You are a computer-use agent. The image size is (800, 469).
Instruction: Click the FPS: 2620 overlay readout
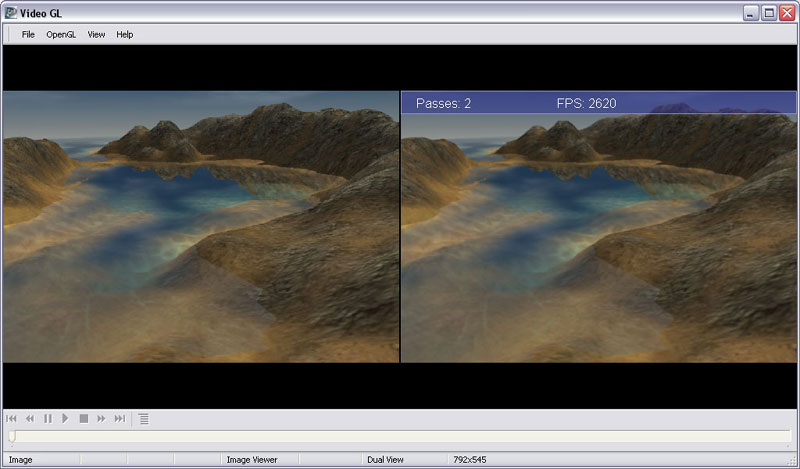pos(587,103)
